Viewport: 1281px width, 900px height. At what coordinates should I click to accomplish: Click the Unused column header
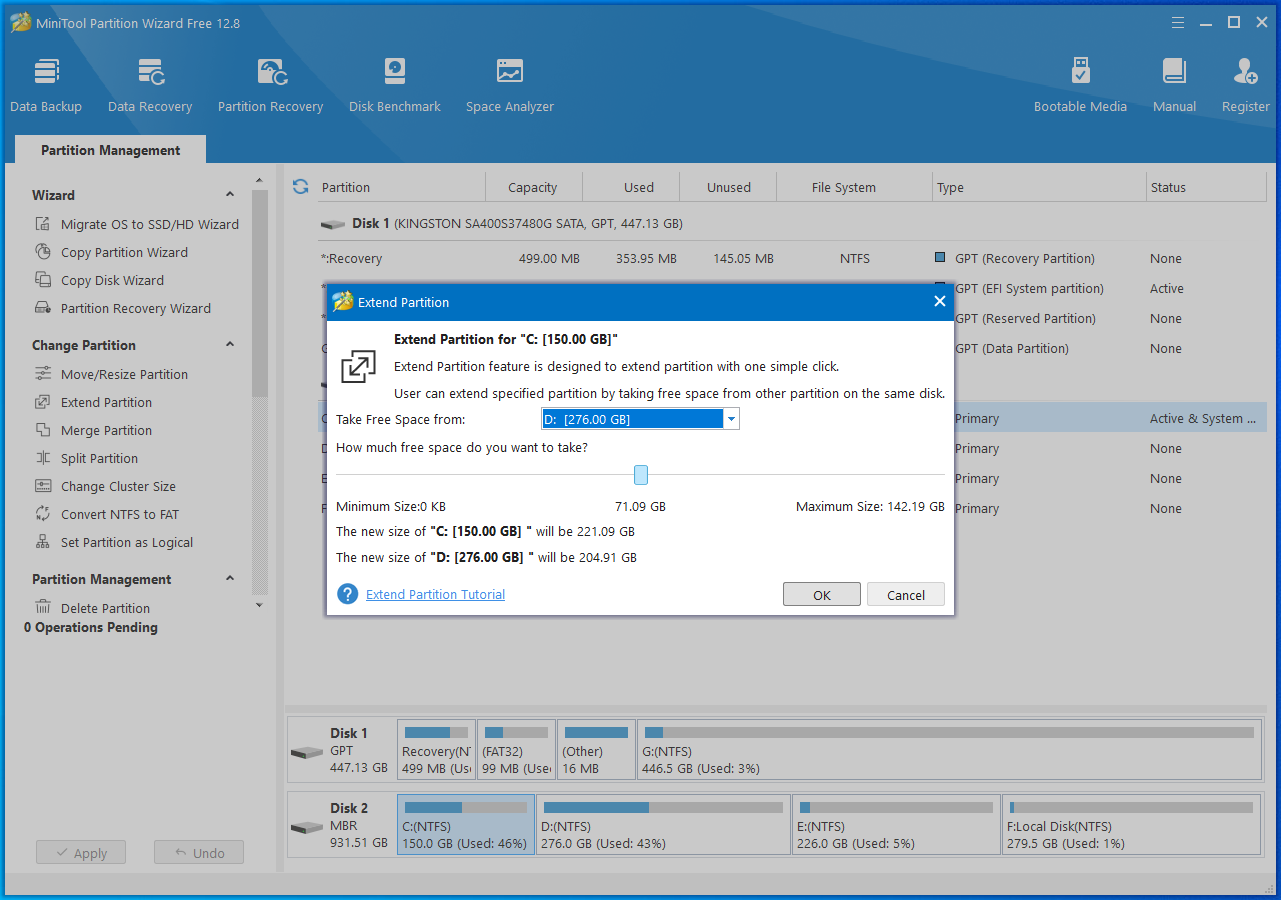point(729,187)
